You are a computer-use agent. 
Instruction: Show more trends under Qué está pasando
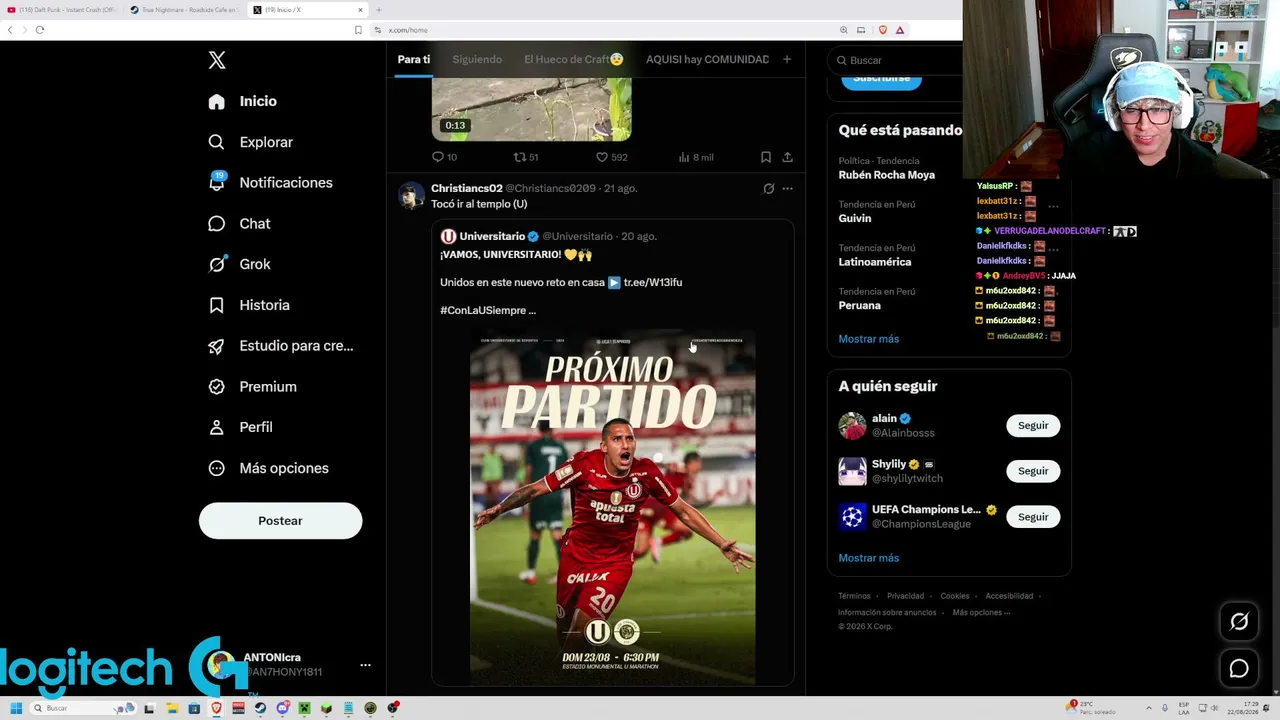[869, 339]
